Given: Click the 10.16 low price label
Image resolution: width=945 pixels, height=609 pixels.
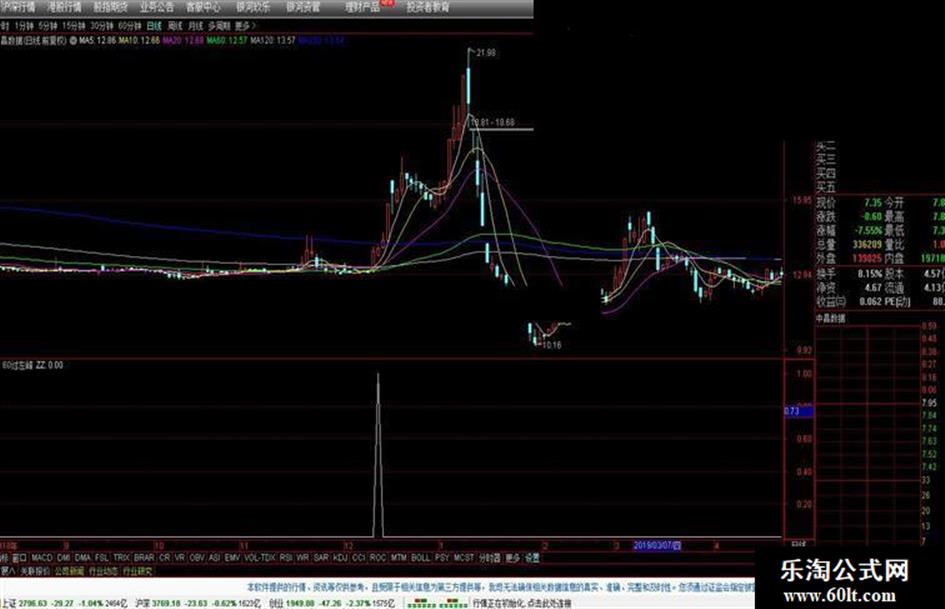Looking at the screenshot, I should (x=551, y=346).
